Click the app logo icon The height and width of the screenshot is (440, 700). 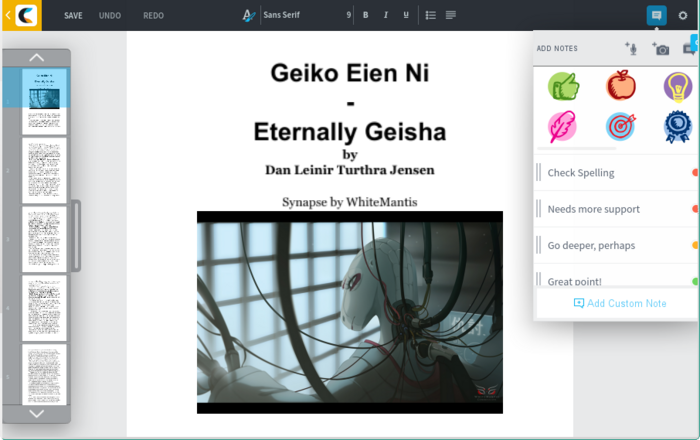pyautogui.click(x=26, y=15)
